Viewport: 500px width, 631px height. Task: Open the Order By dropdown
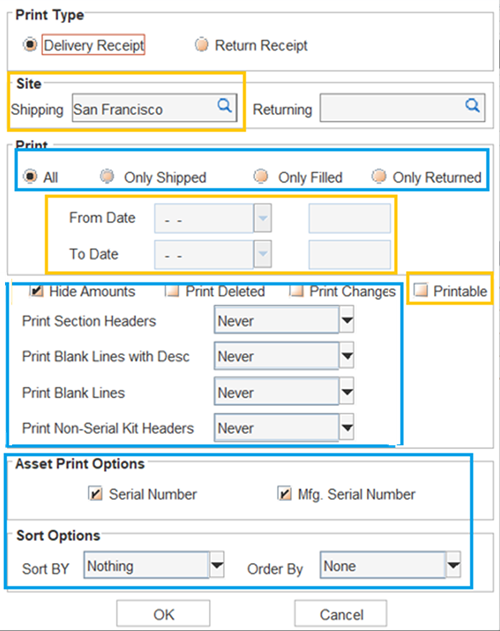[x=453, y=565]
